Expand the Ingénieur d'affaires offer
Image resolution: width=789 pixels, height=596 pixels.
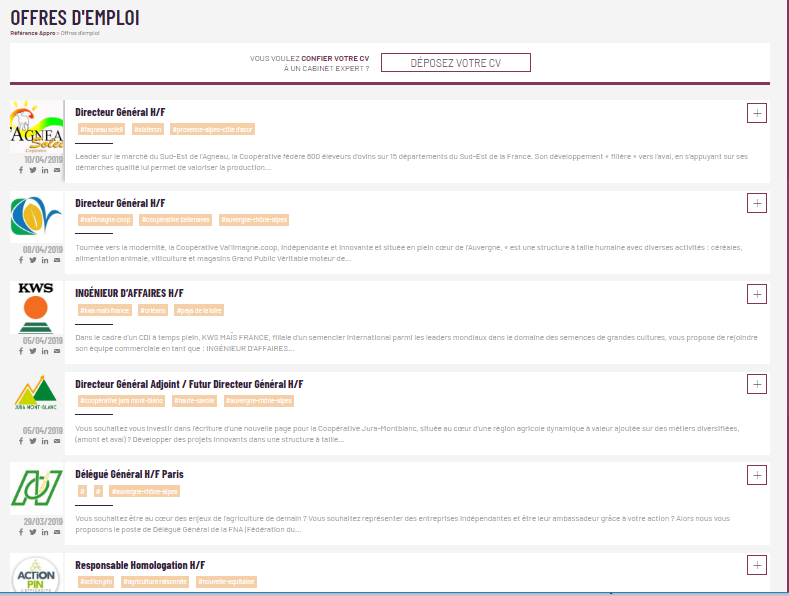coord(757,294)
